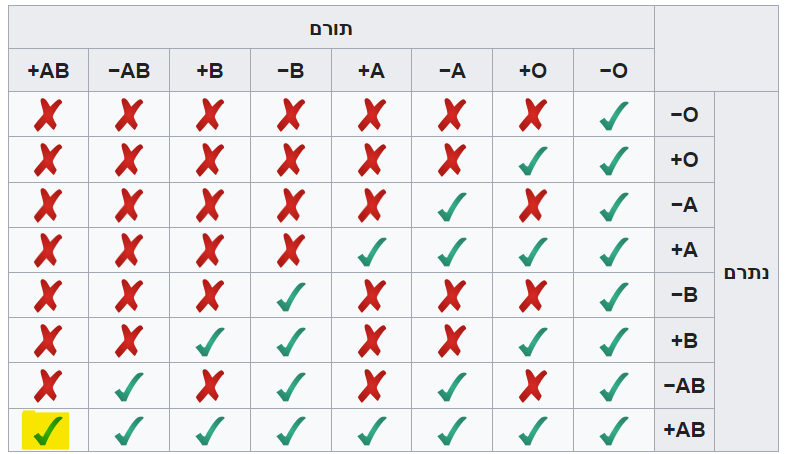This screenshot has width=792, height=454.
Task: Click the yellow-highlighted checkmark in the +AB row
Action: click(x=47, y=430)
